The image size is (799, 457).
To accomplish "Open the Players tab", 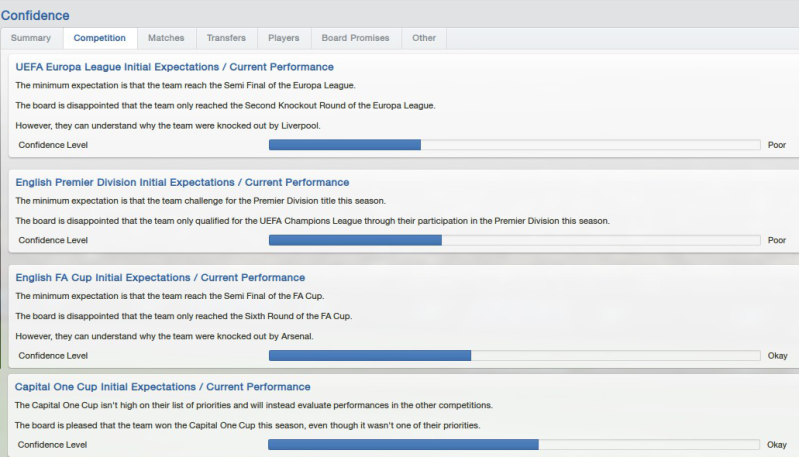I will tap(284, 38).
